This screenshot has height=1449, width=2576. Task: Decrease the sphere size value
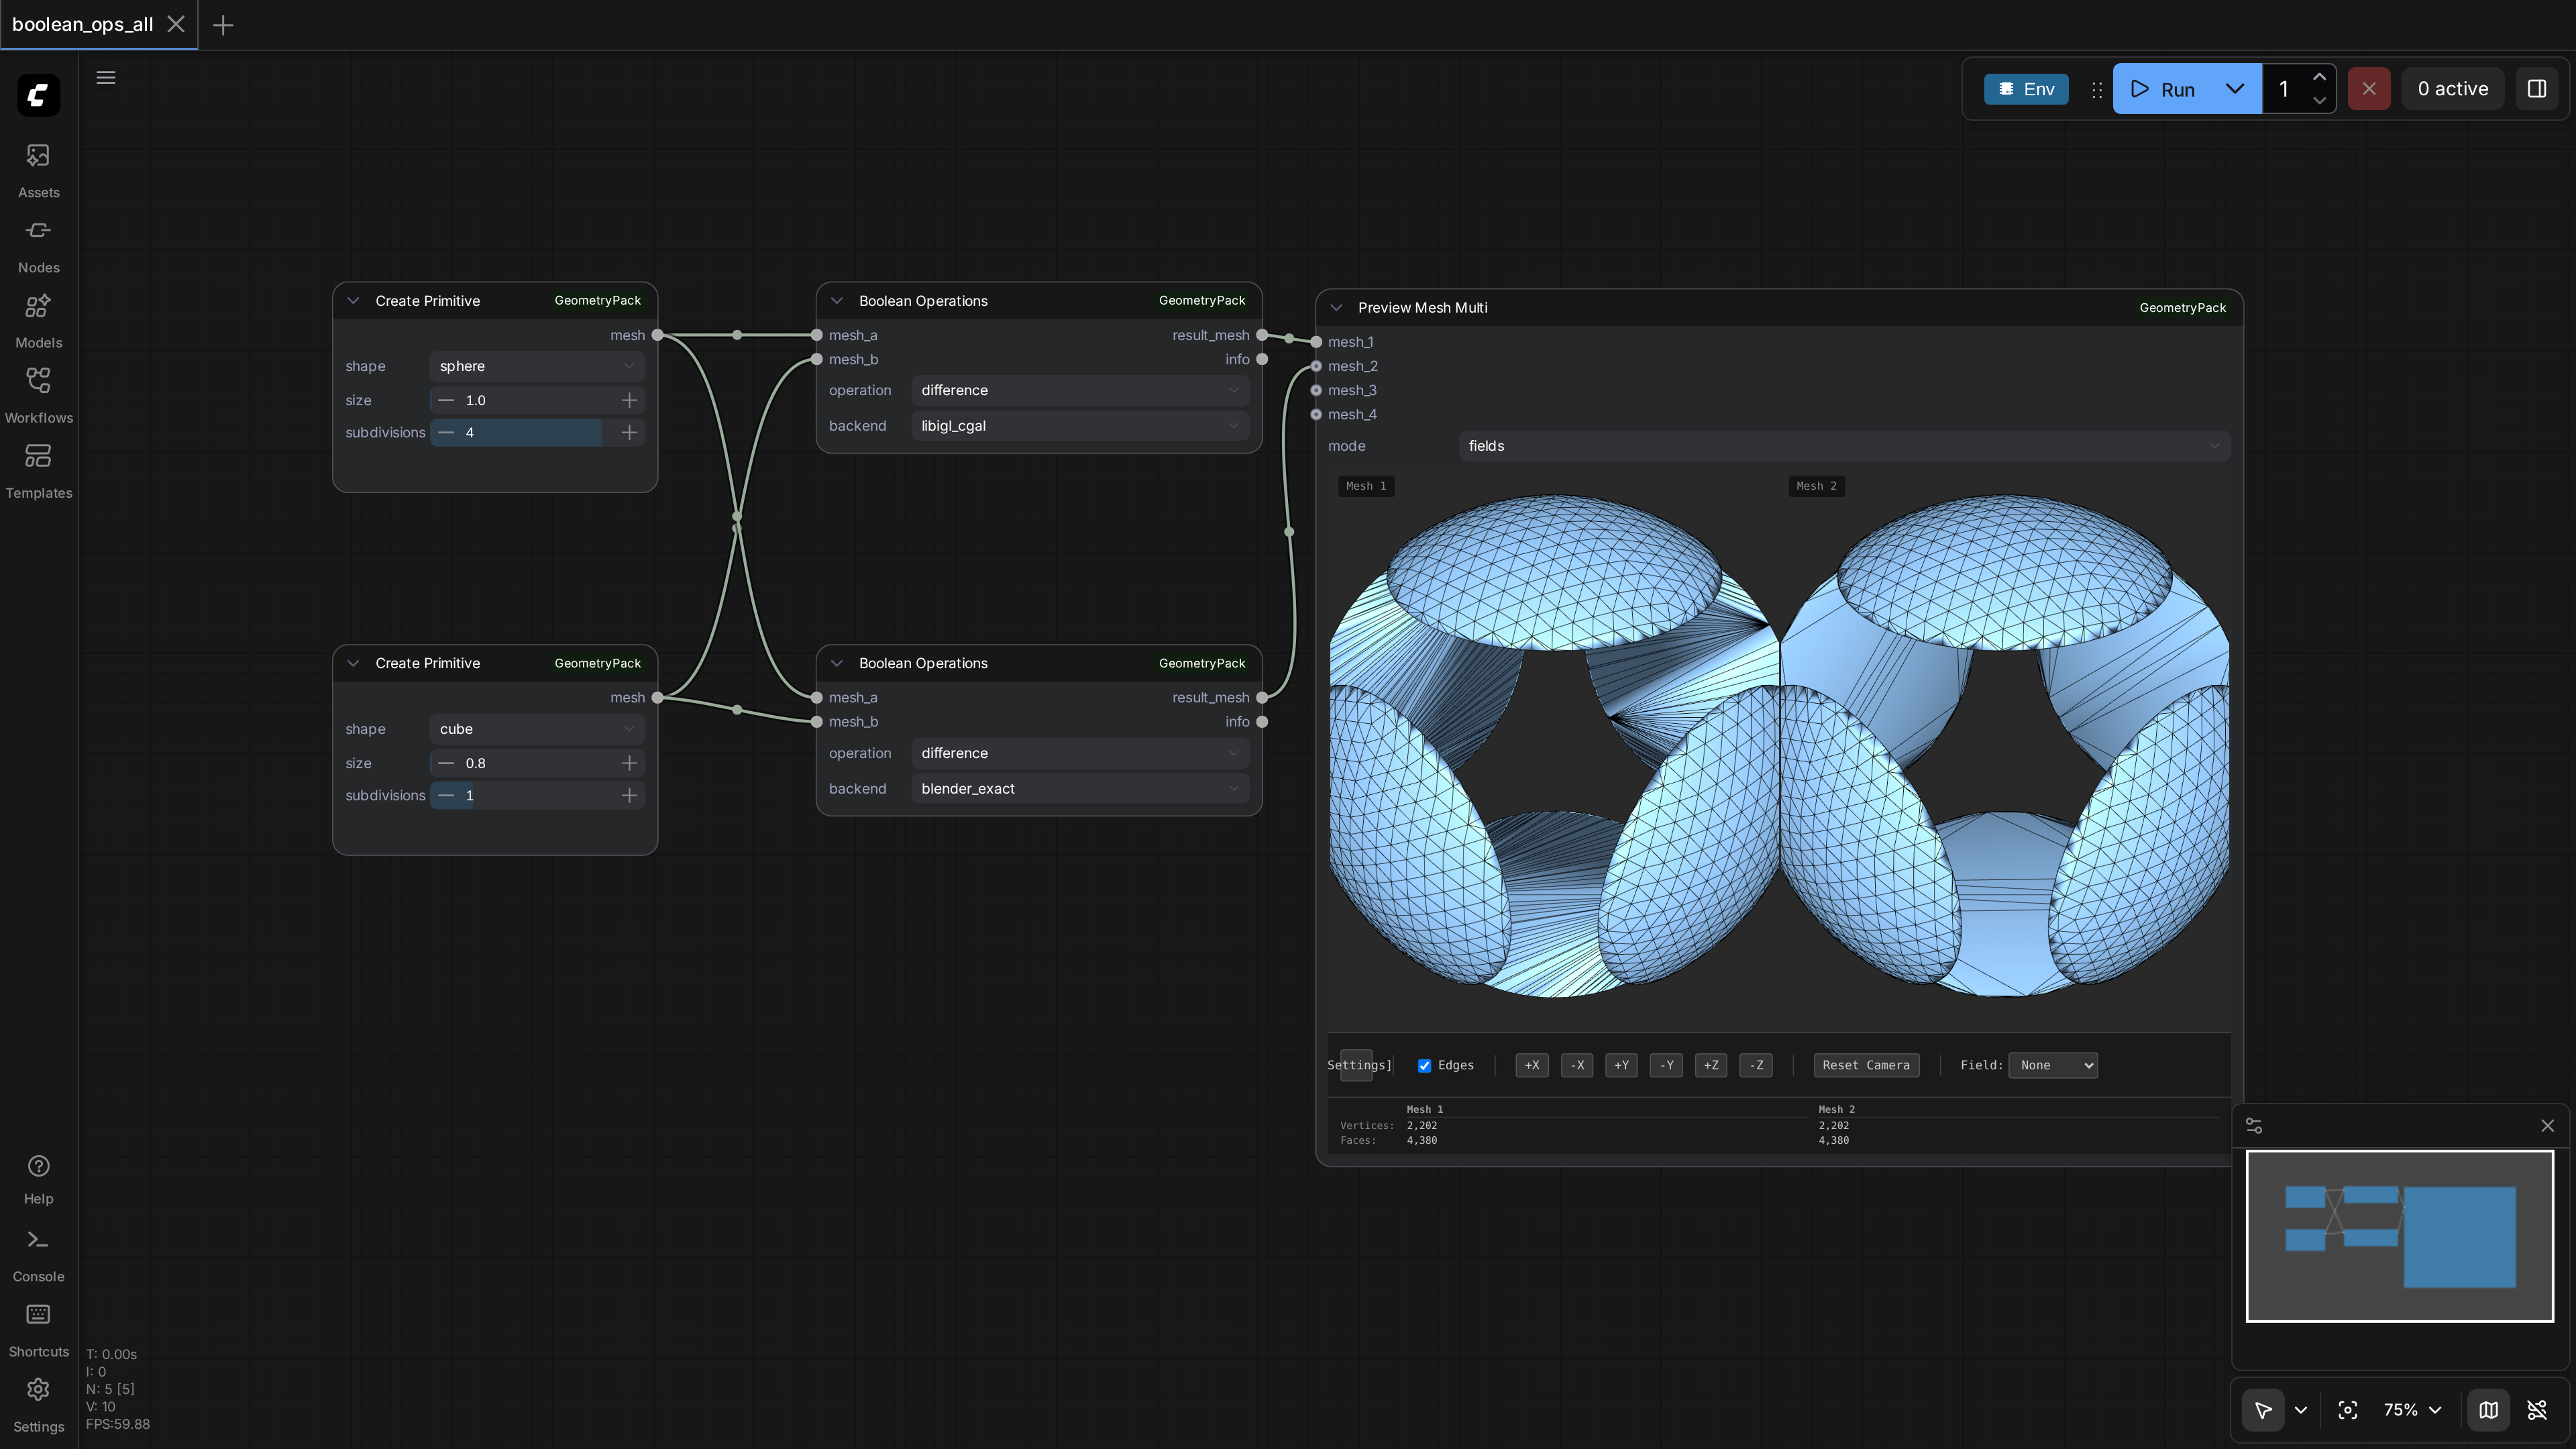(446, 400)
